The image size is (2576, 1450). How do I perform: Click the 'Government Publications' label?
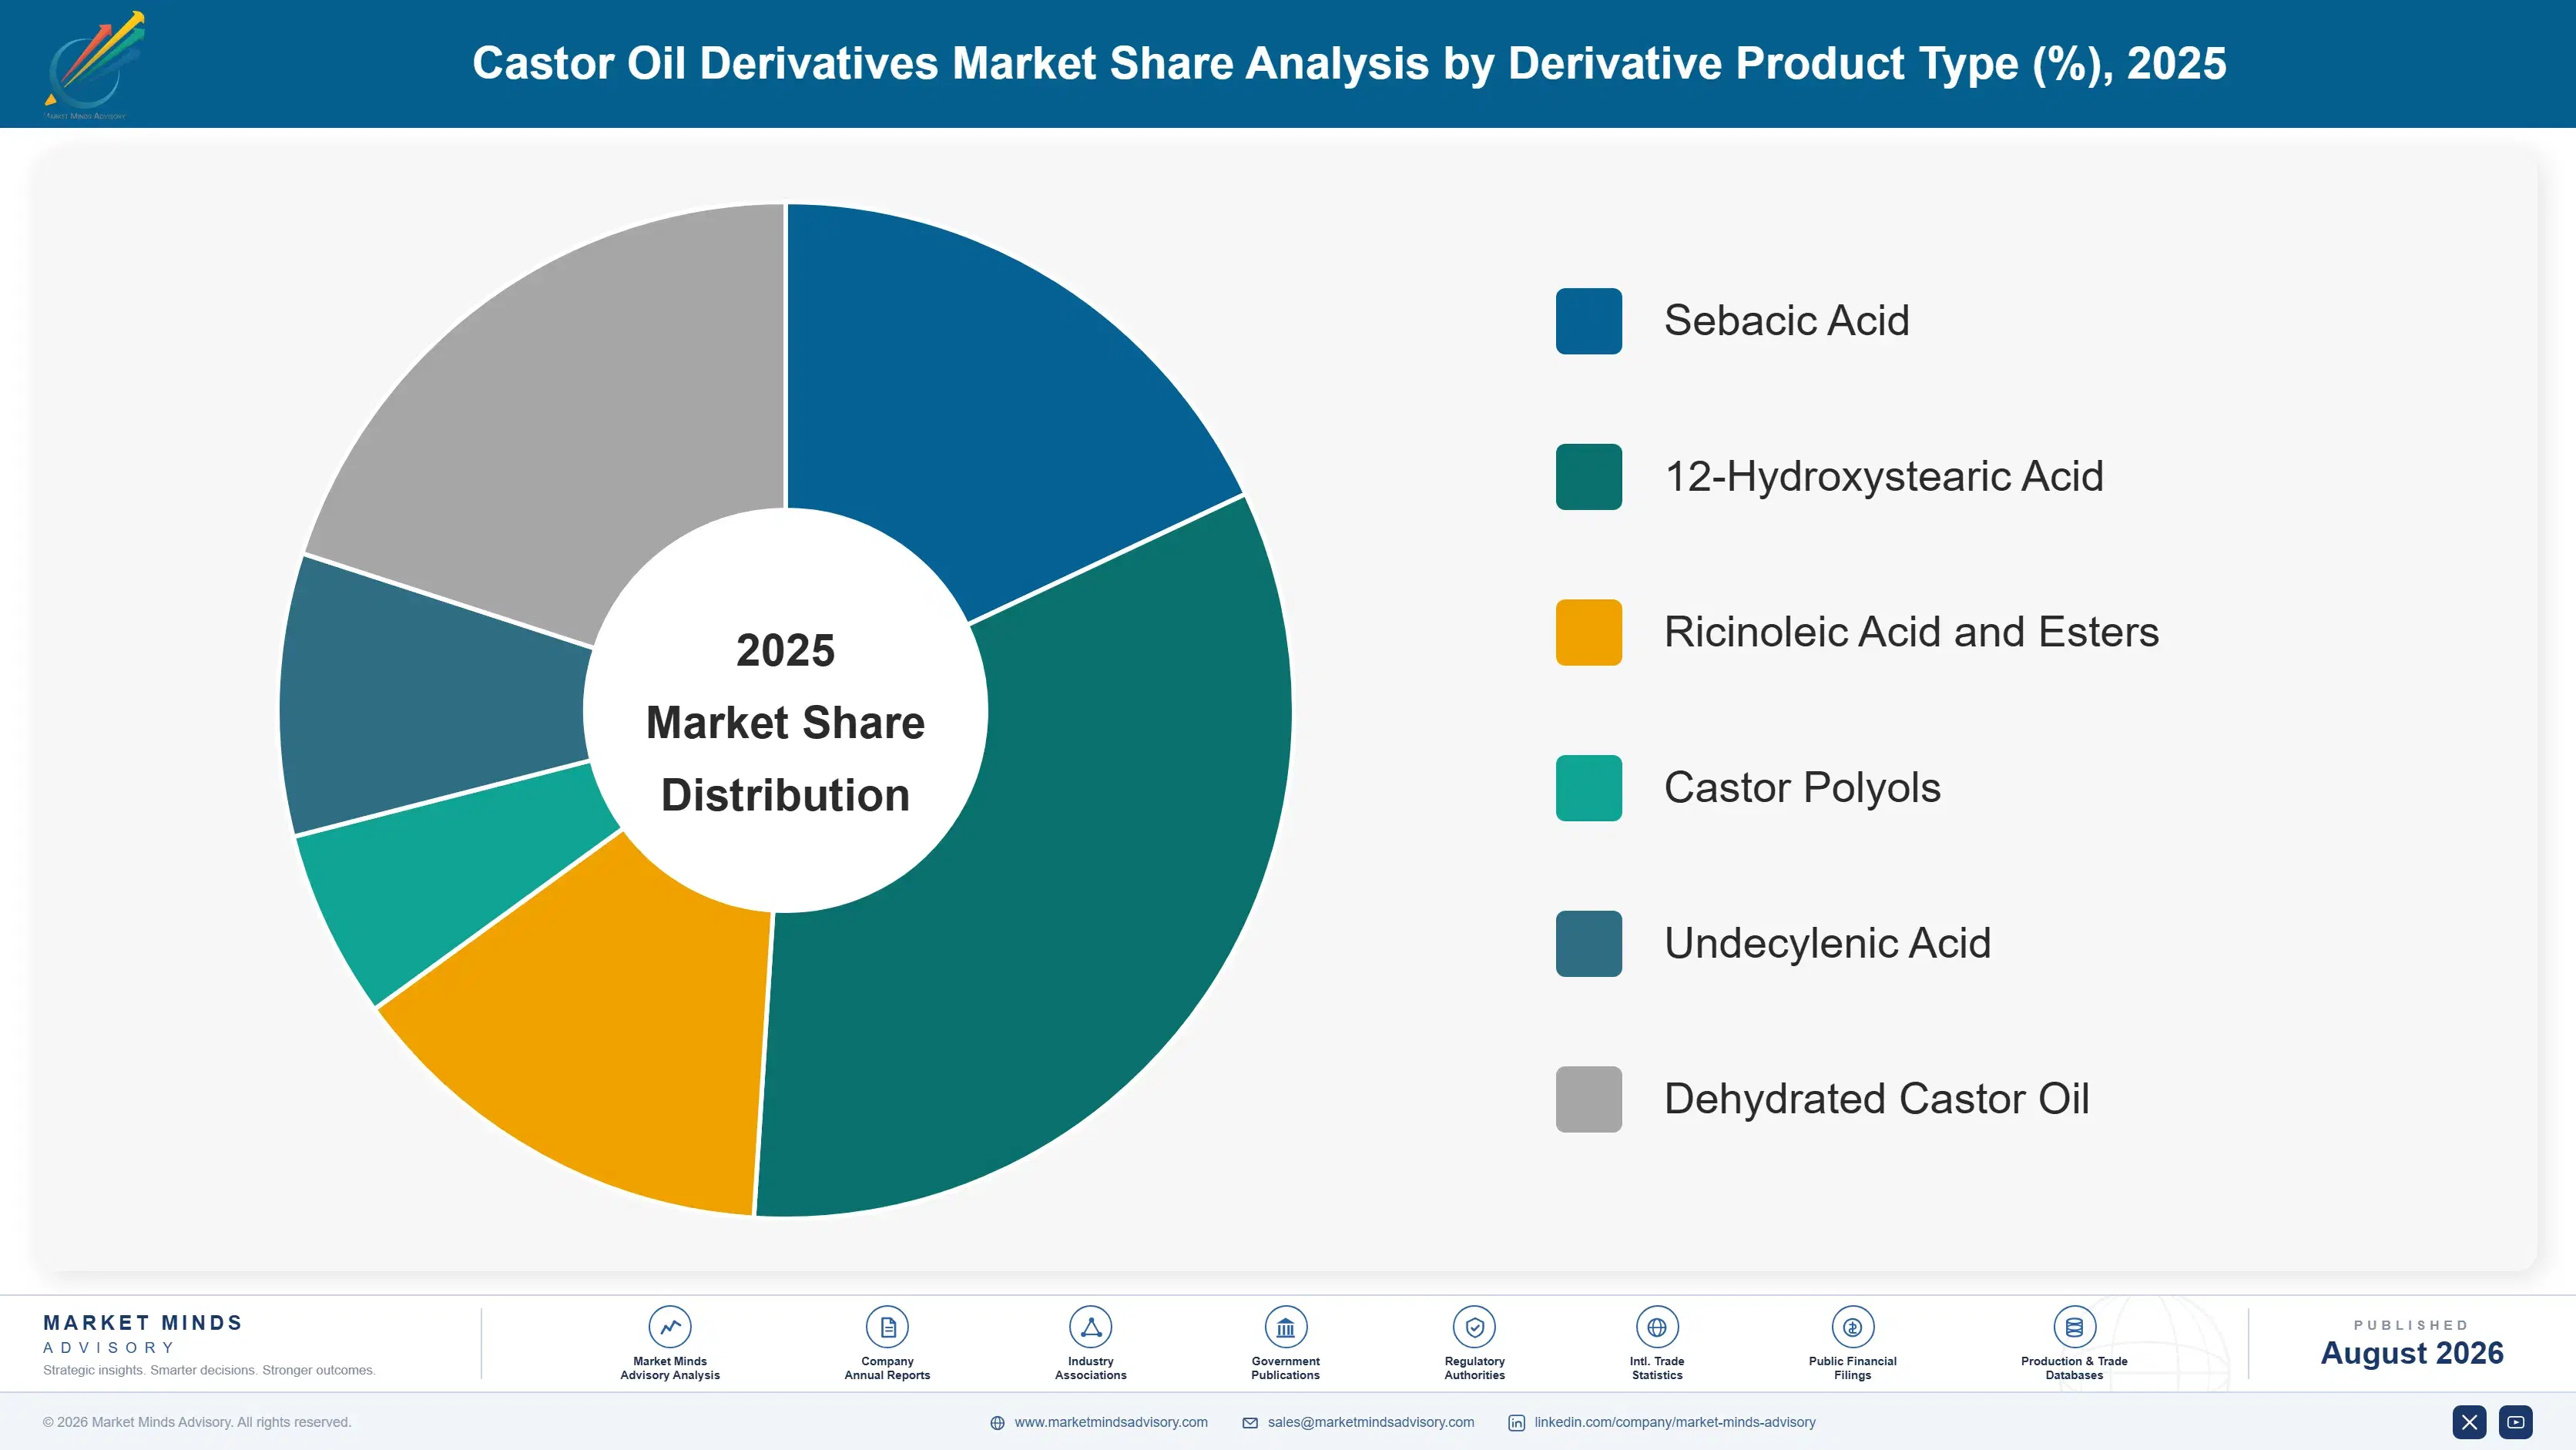(1285, 1368)
